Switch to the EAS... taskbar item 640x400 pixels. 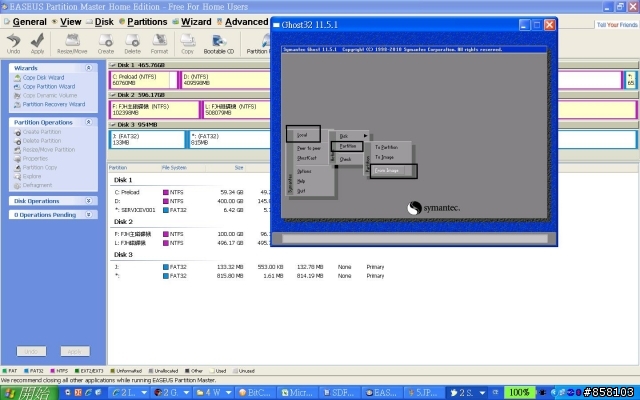(380, 393)
